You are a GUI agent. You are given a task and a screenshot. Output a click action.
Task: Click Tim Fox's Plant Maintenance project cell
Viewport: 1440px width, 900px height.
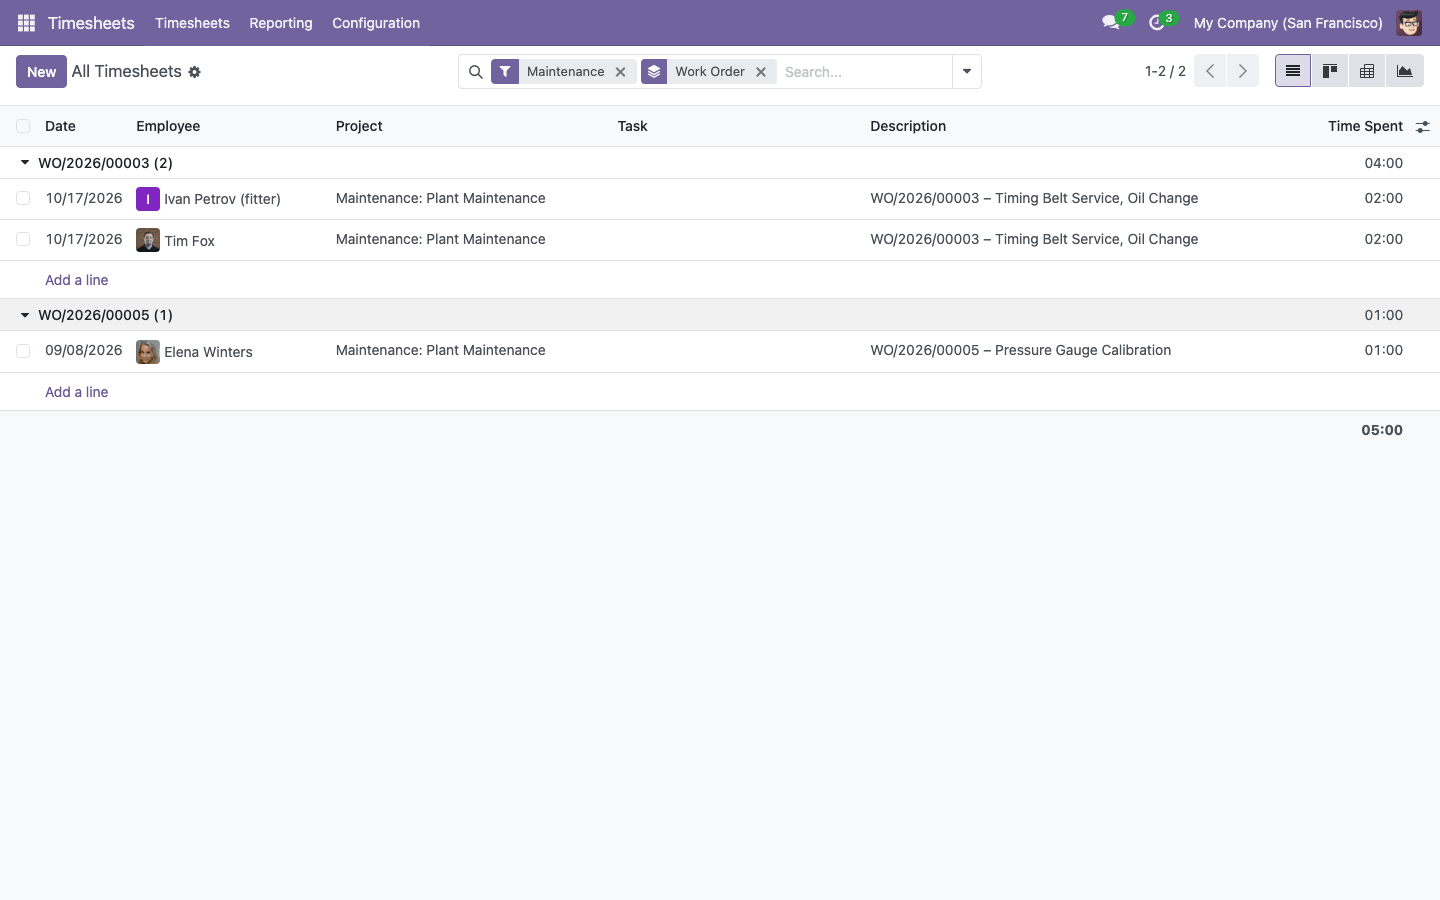tap(441, 239)
